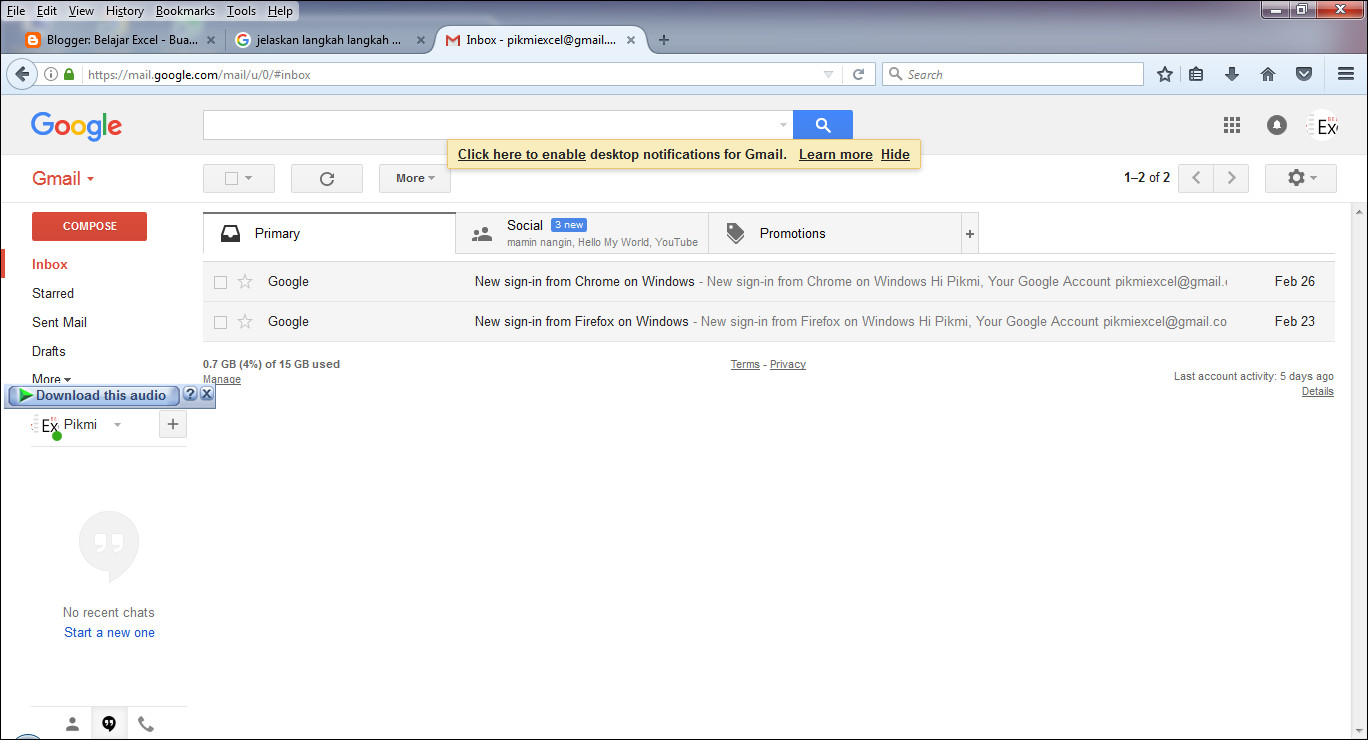Open Google notifications bell
The height and width of the screenshot is (740, 1368).
1276,124
